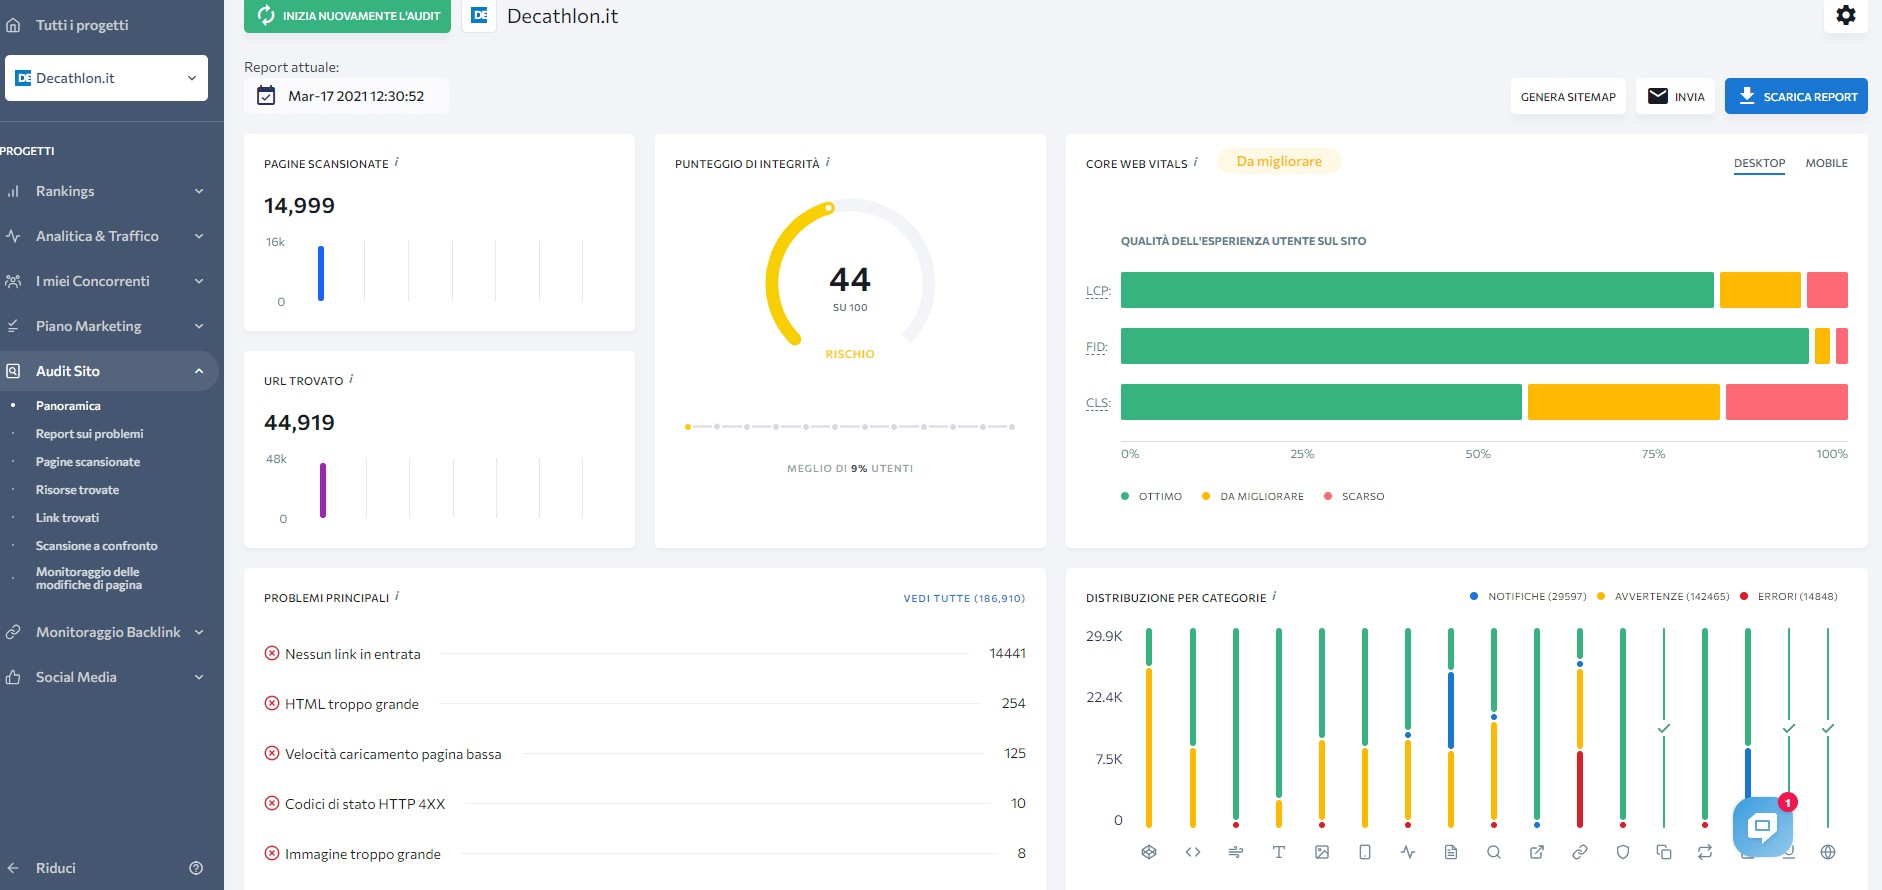This screenshot has height=890, width=1882.
Task: Select the external link category icon
Action: (1537, 852)
